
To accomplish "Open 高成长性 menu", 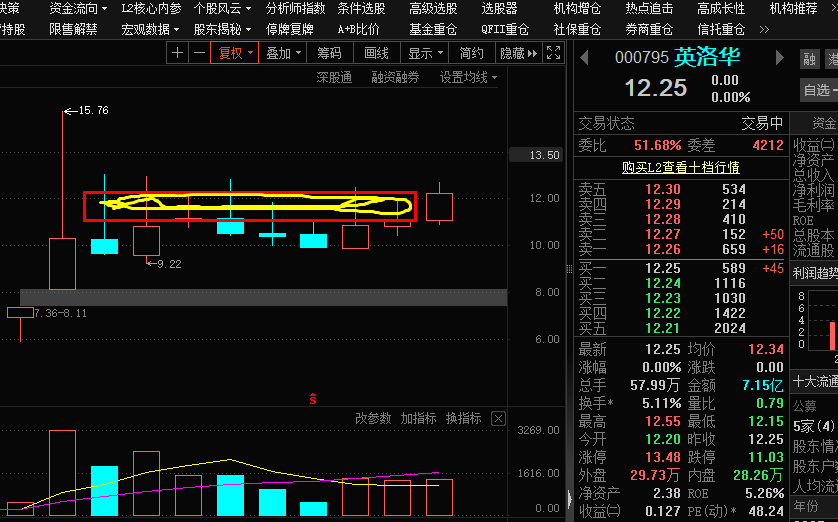I will (721, 9).
